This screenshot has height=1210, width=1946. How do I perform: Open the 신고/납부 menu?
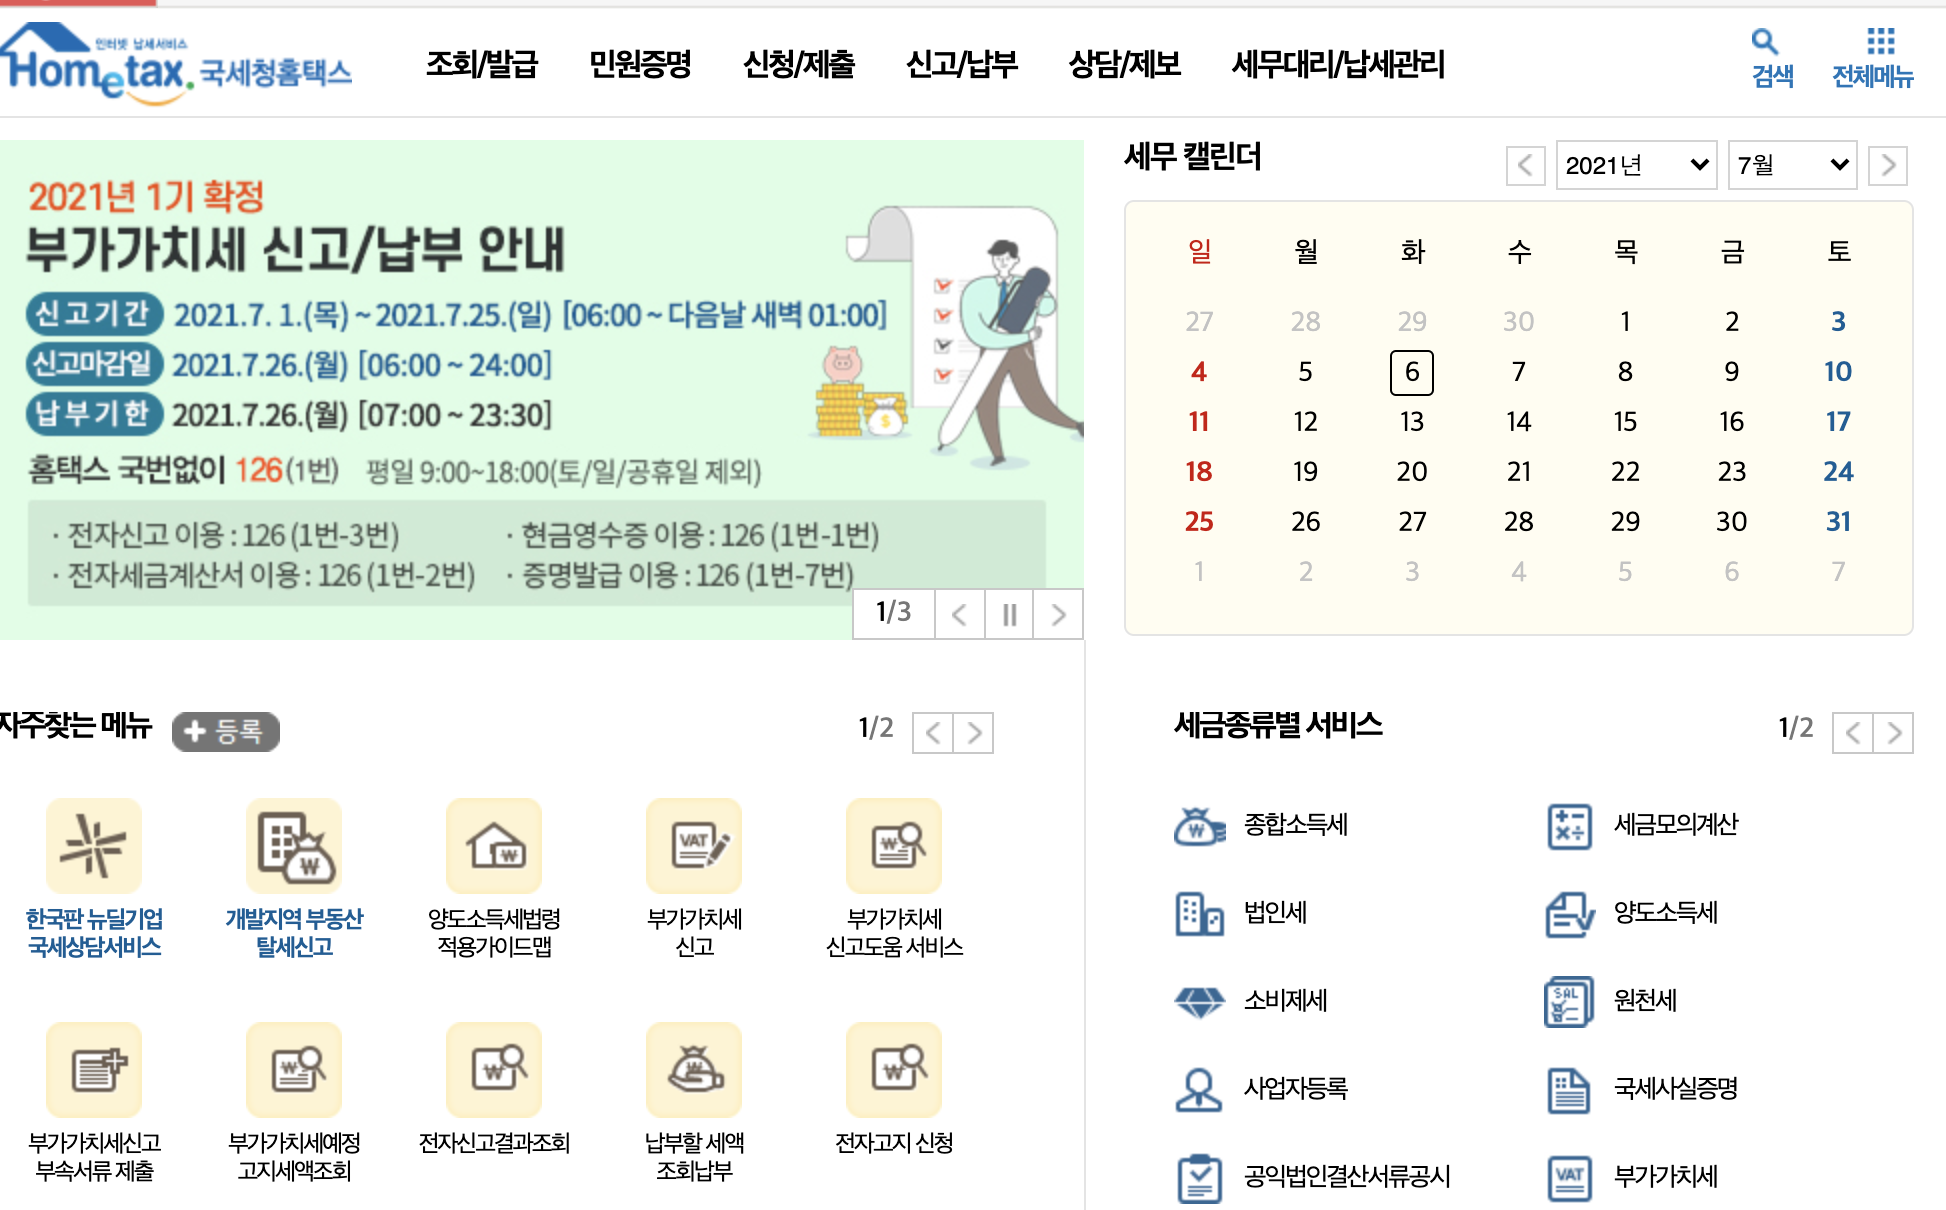pyautogui.click(x=961, y=65)
